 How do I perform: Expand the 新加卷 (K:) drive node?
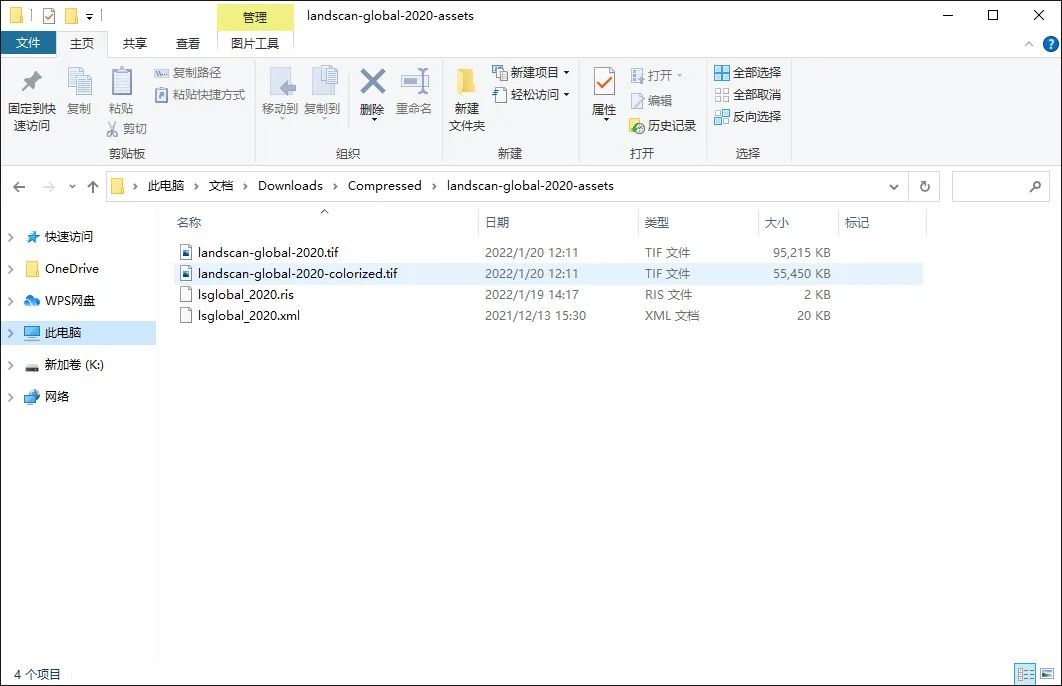tap(11, 365)
